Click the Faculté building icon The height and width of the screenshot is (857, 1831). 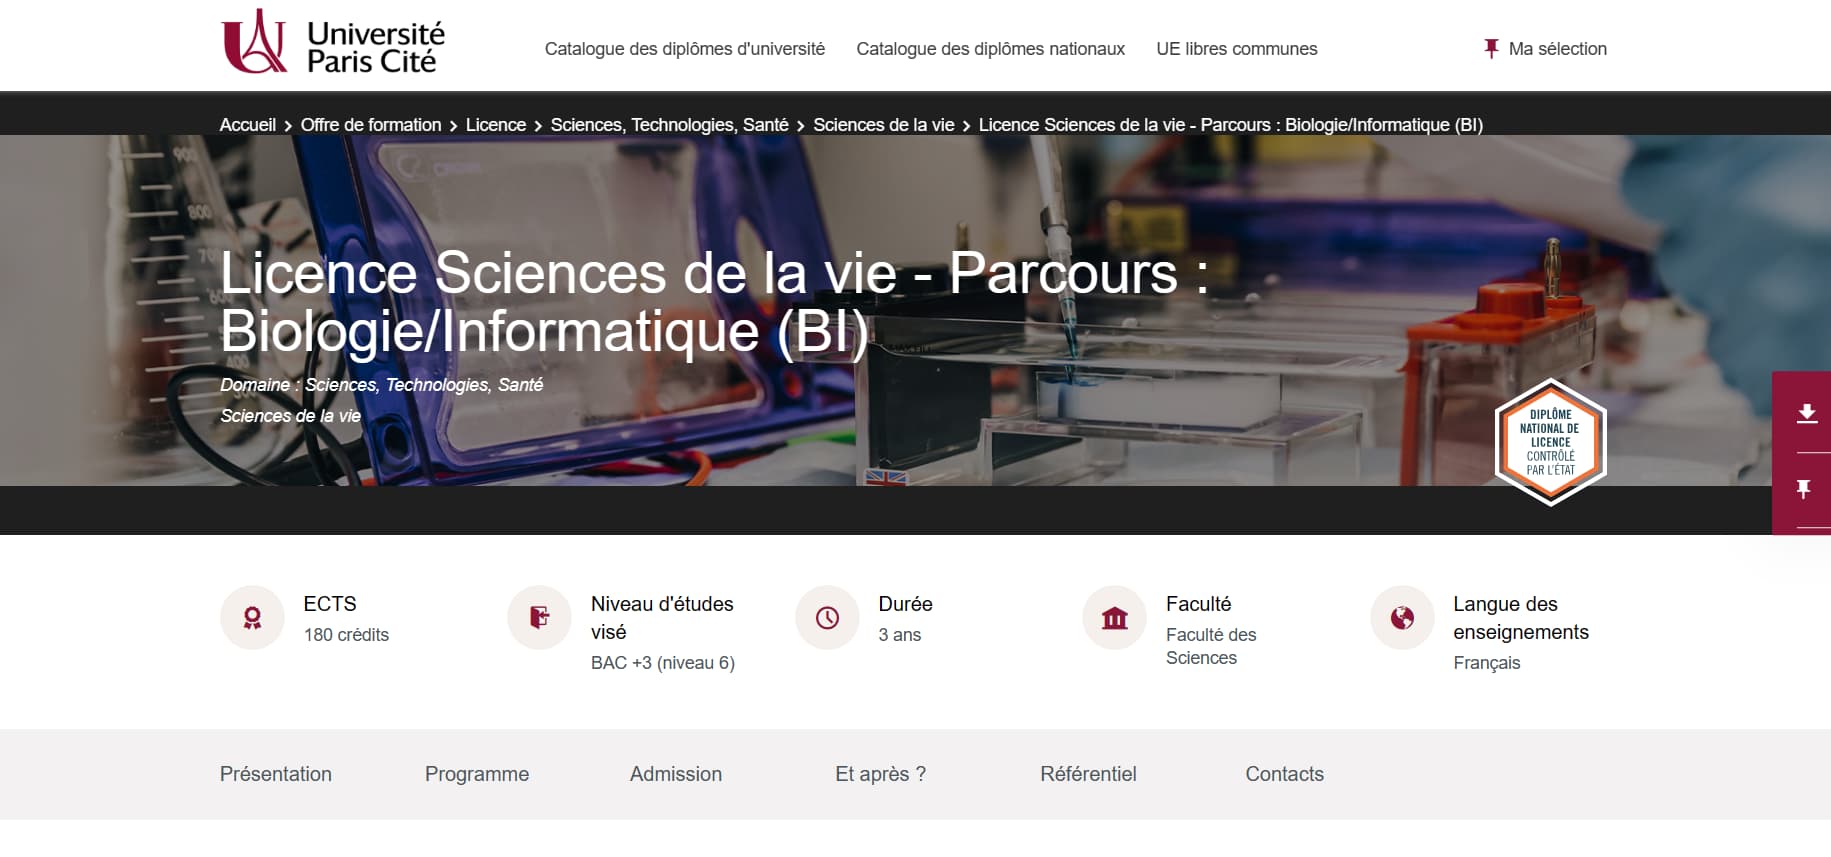pos(1114,618)
